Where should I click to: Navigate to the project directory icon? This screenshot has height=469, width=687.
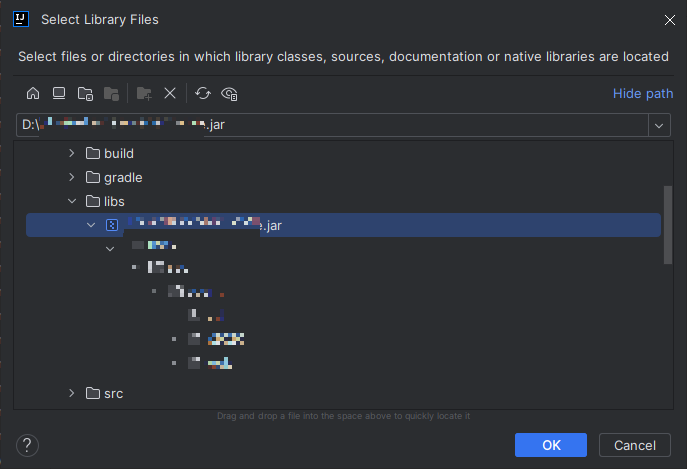pyautogui.click(x=85, y=93)
